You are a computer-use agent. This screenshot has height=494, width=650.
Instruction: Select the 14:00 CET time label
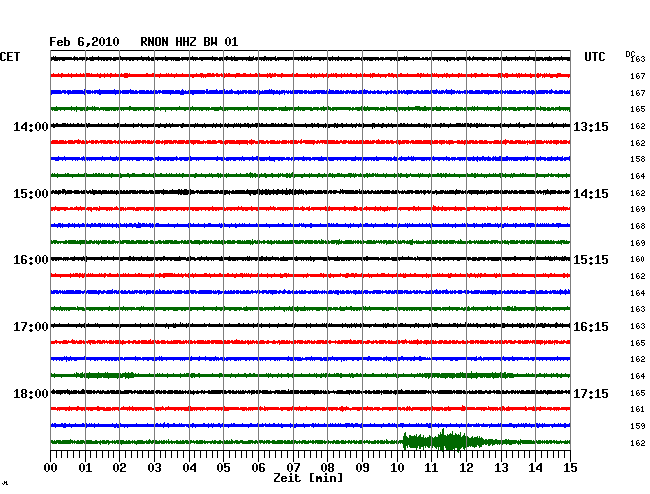pos(31,127)
